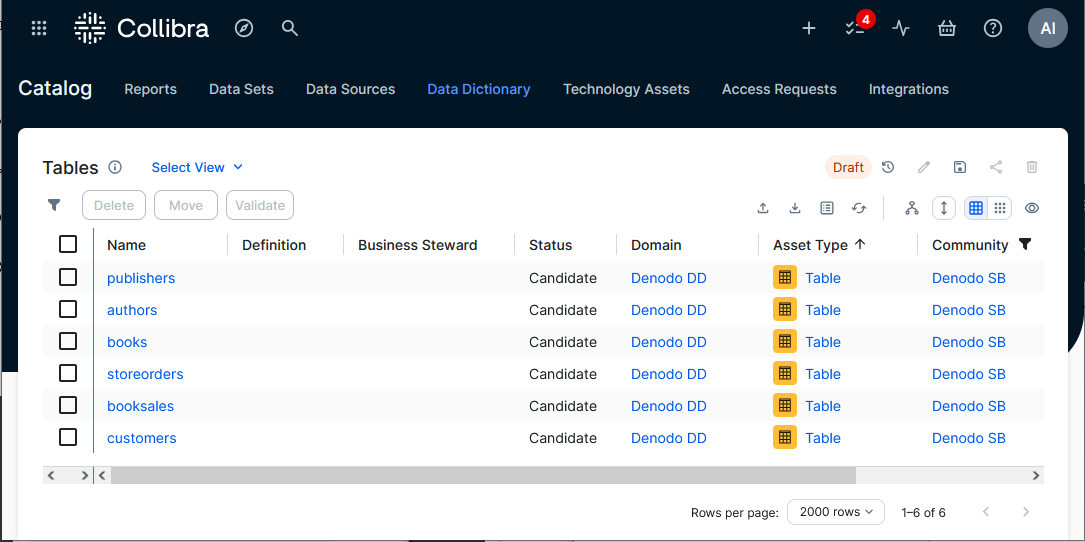Screen dimensions: 1085x542
Task: Check the authors row checkbox
Action: pyautogui.click(x=68, y=309)
